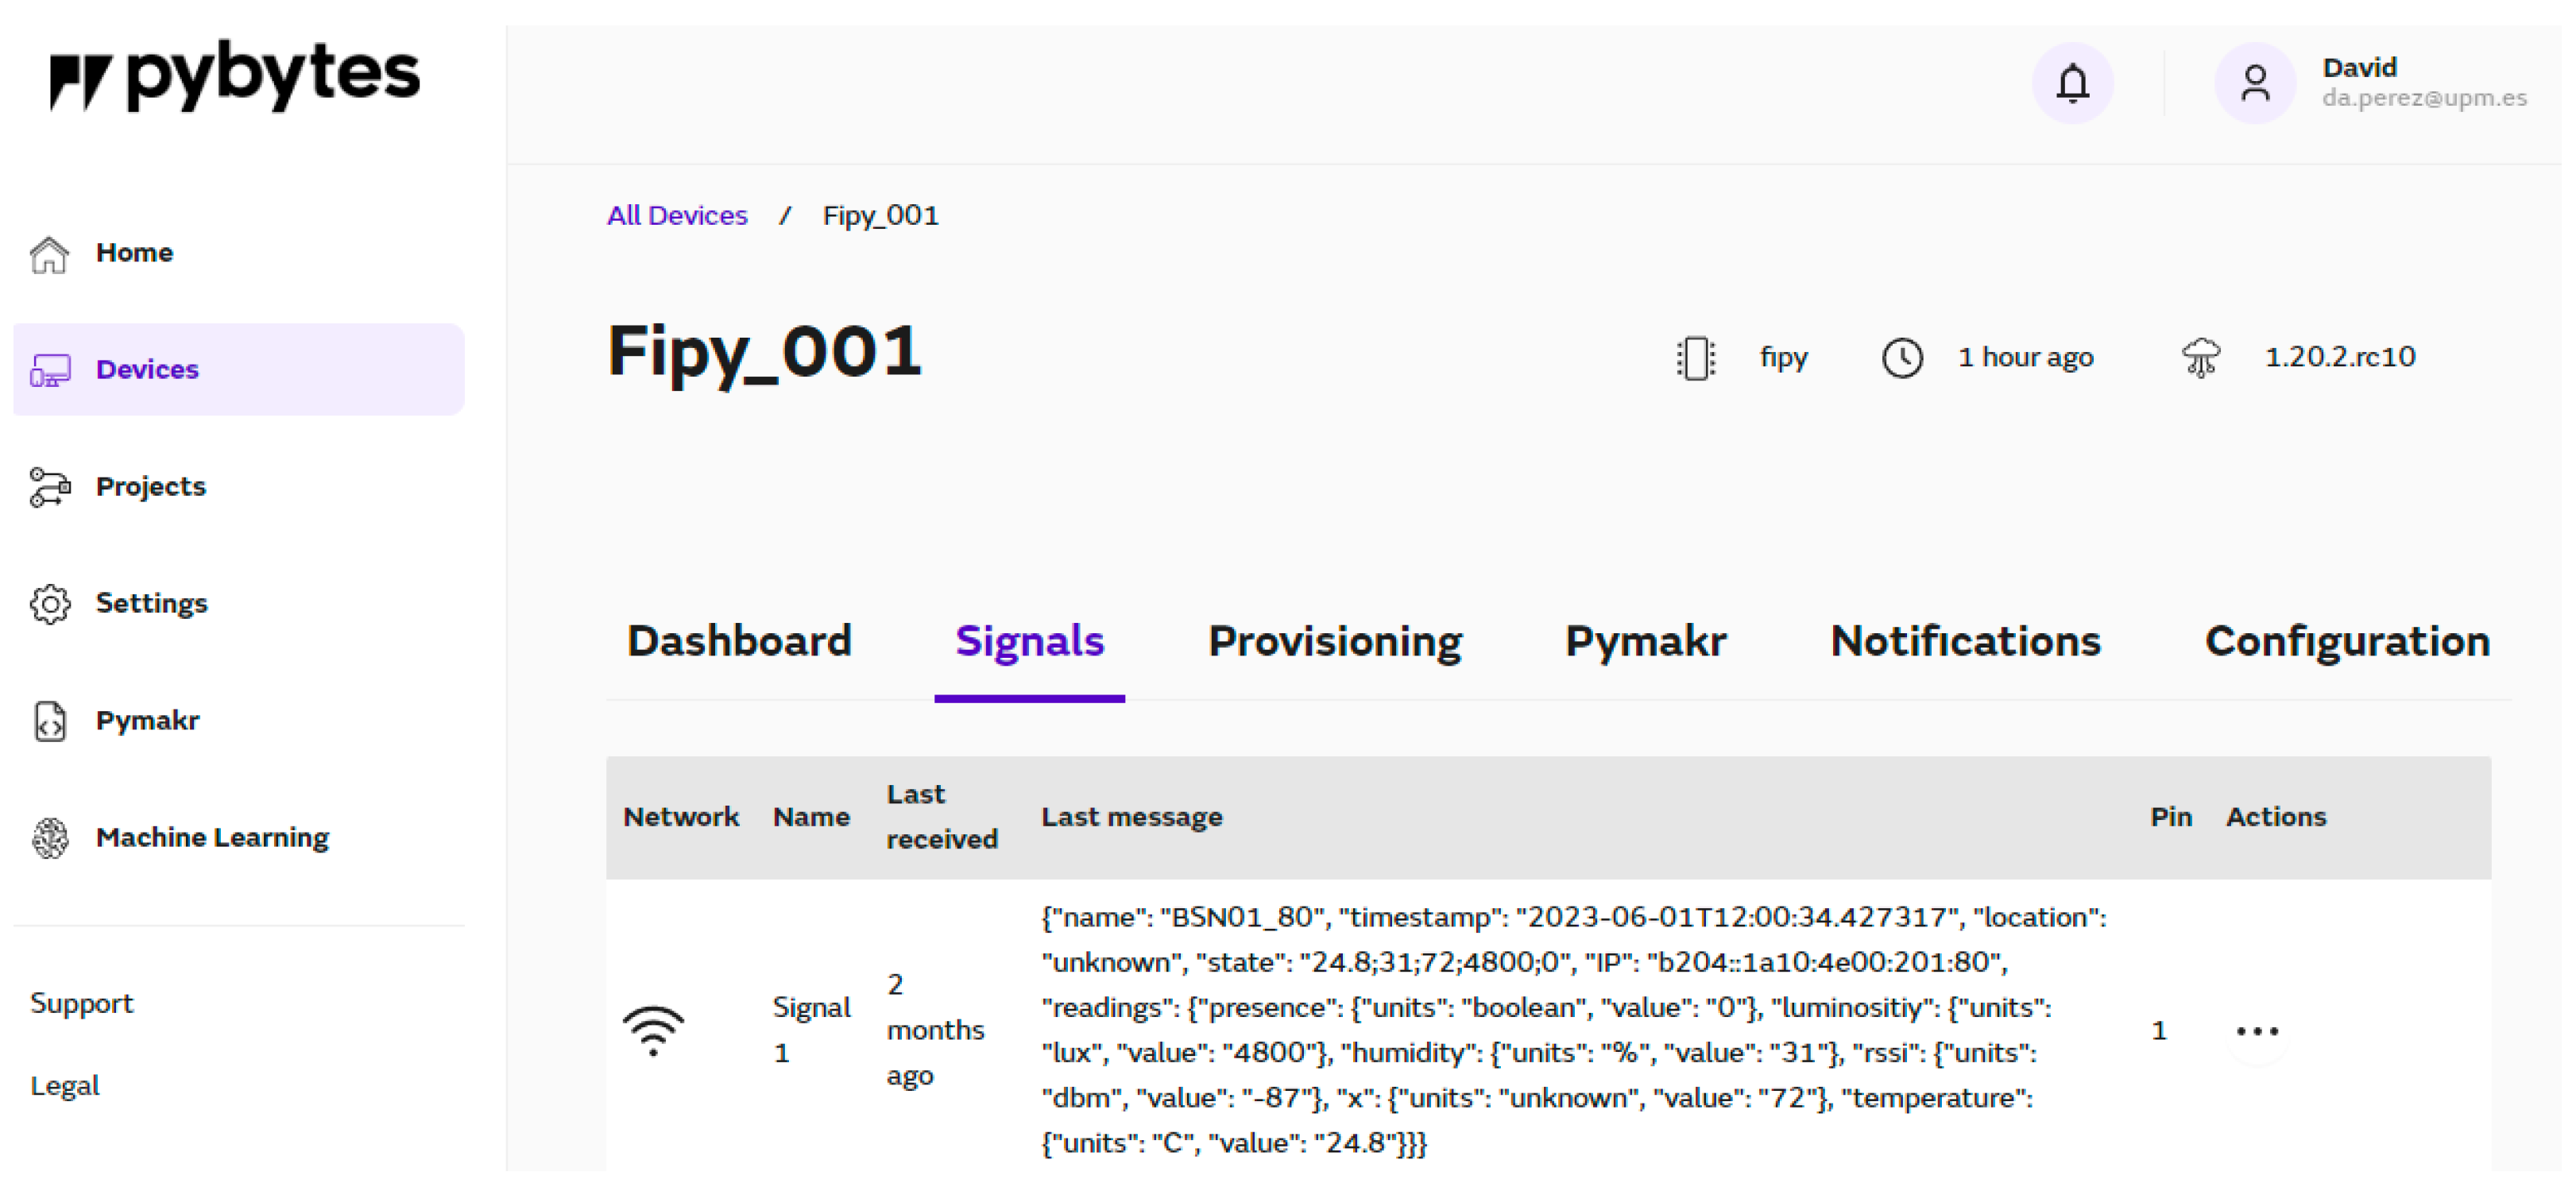Click the firmware version 1.20.2.rc10
This screenshot has height=1187, width=2576.
(x=2340, y=358)
